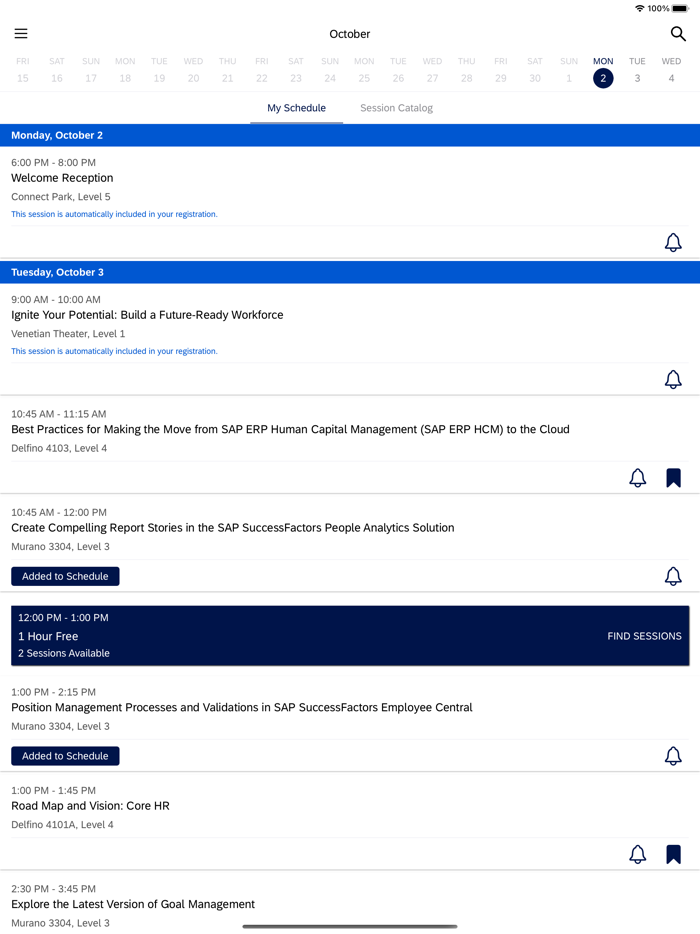Click Venetian Theater, Level 1 location
This screenshot has width=700, height=934.
point(68,334)
